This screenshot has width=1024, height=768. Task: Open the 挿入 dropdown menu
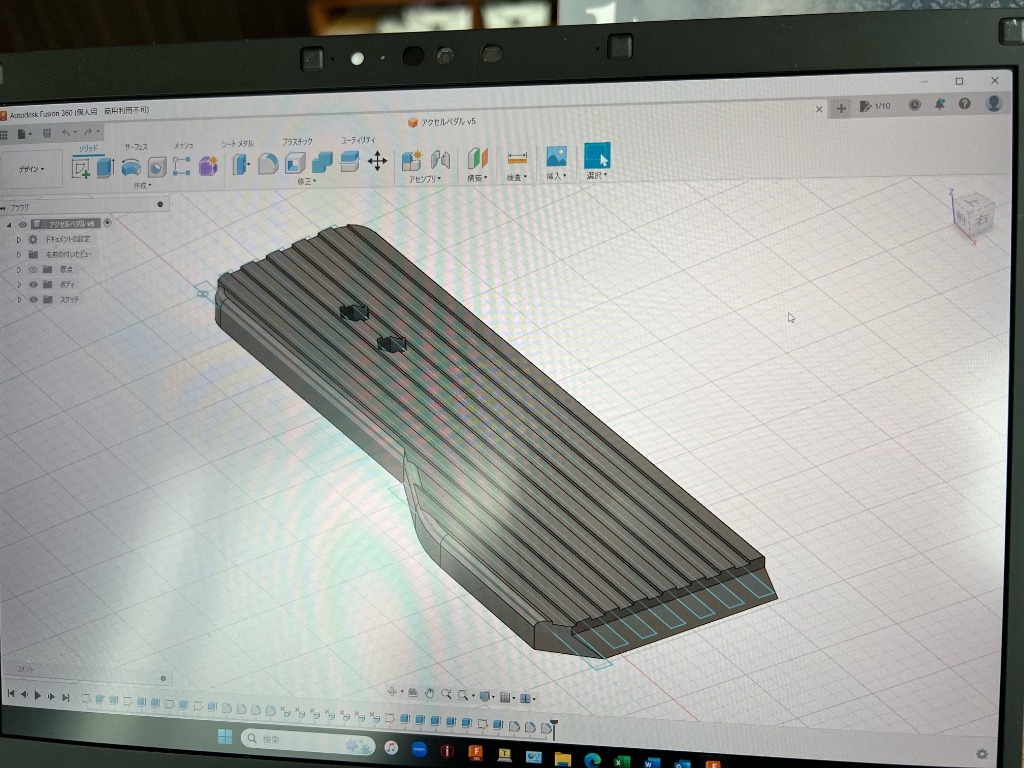556,176
